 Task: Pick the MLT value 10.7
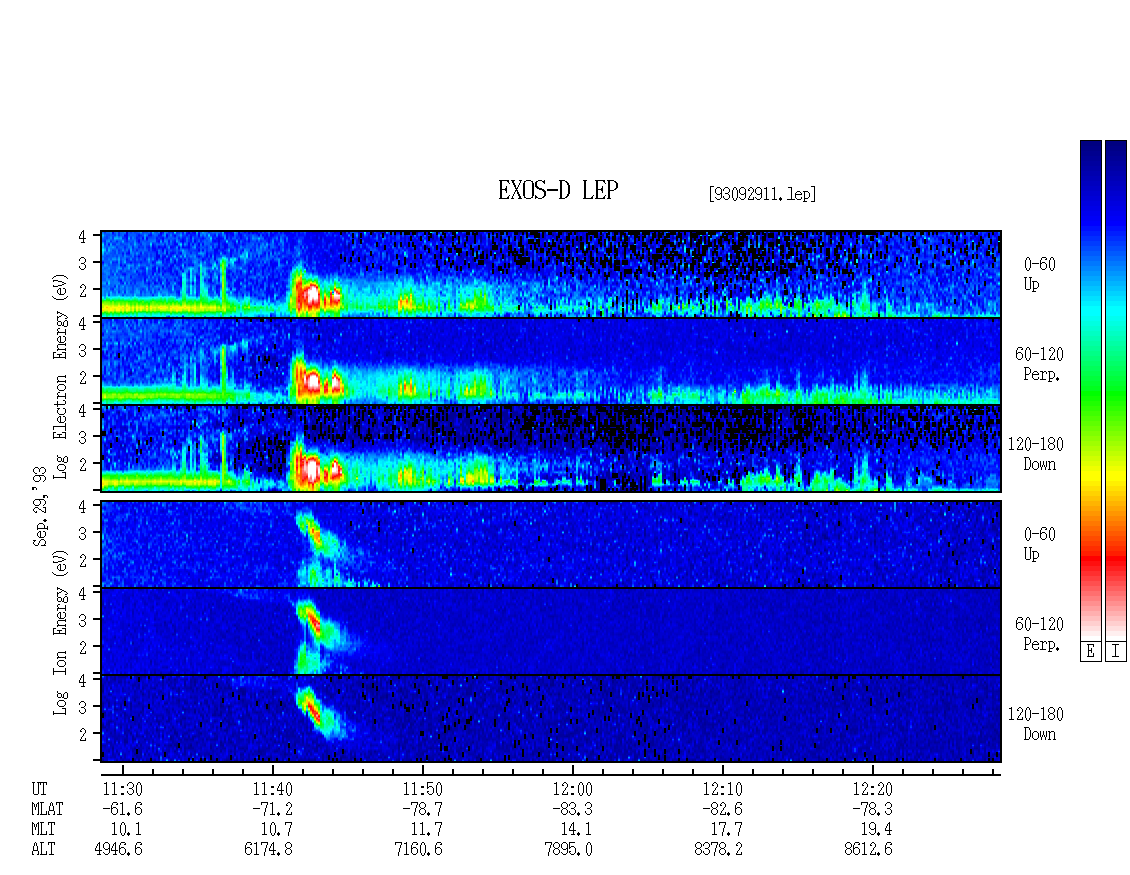(x=276, y=830)
